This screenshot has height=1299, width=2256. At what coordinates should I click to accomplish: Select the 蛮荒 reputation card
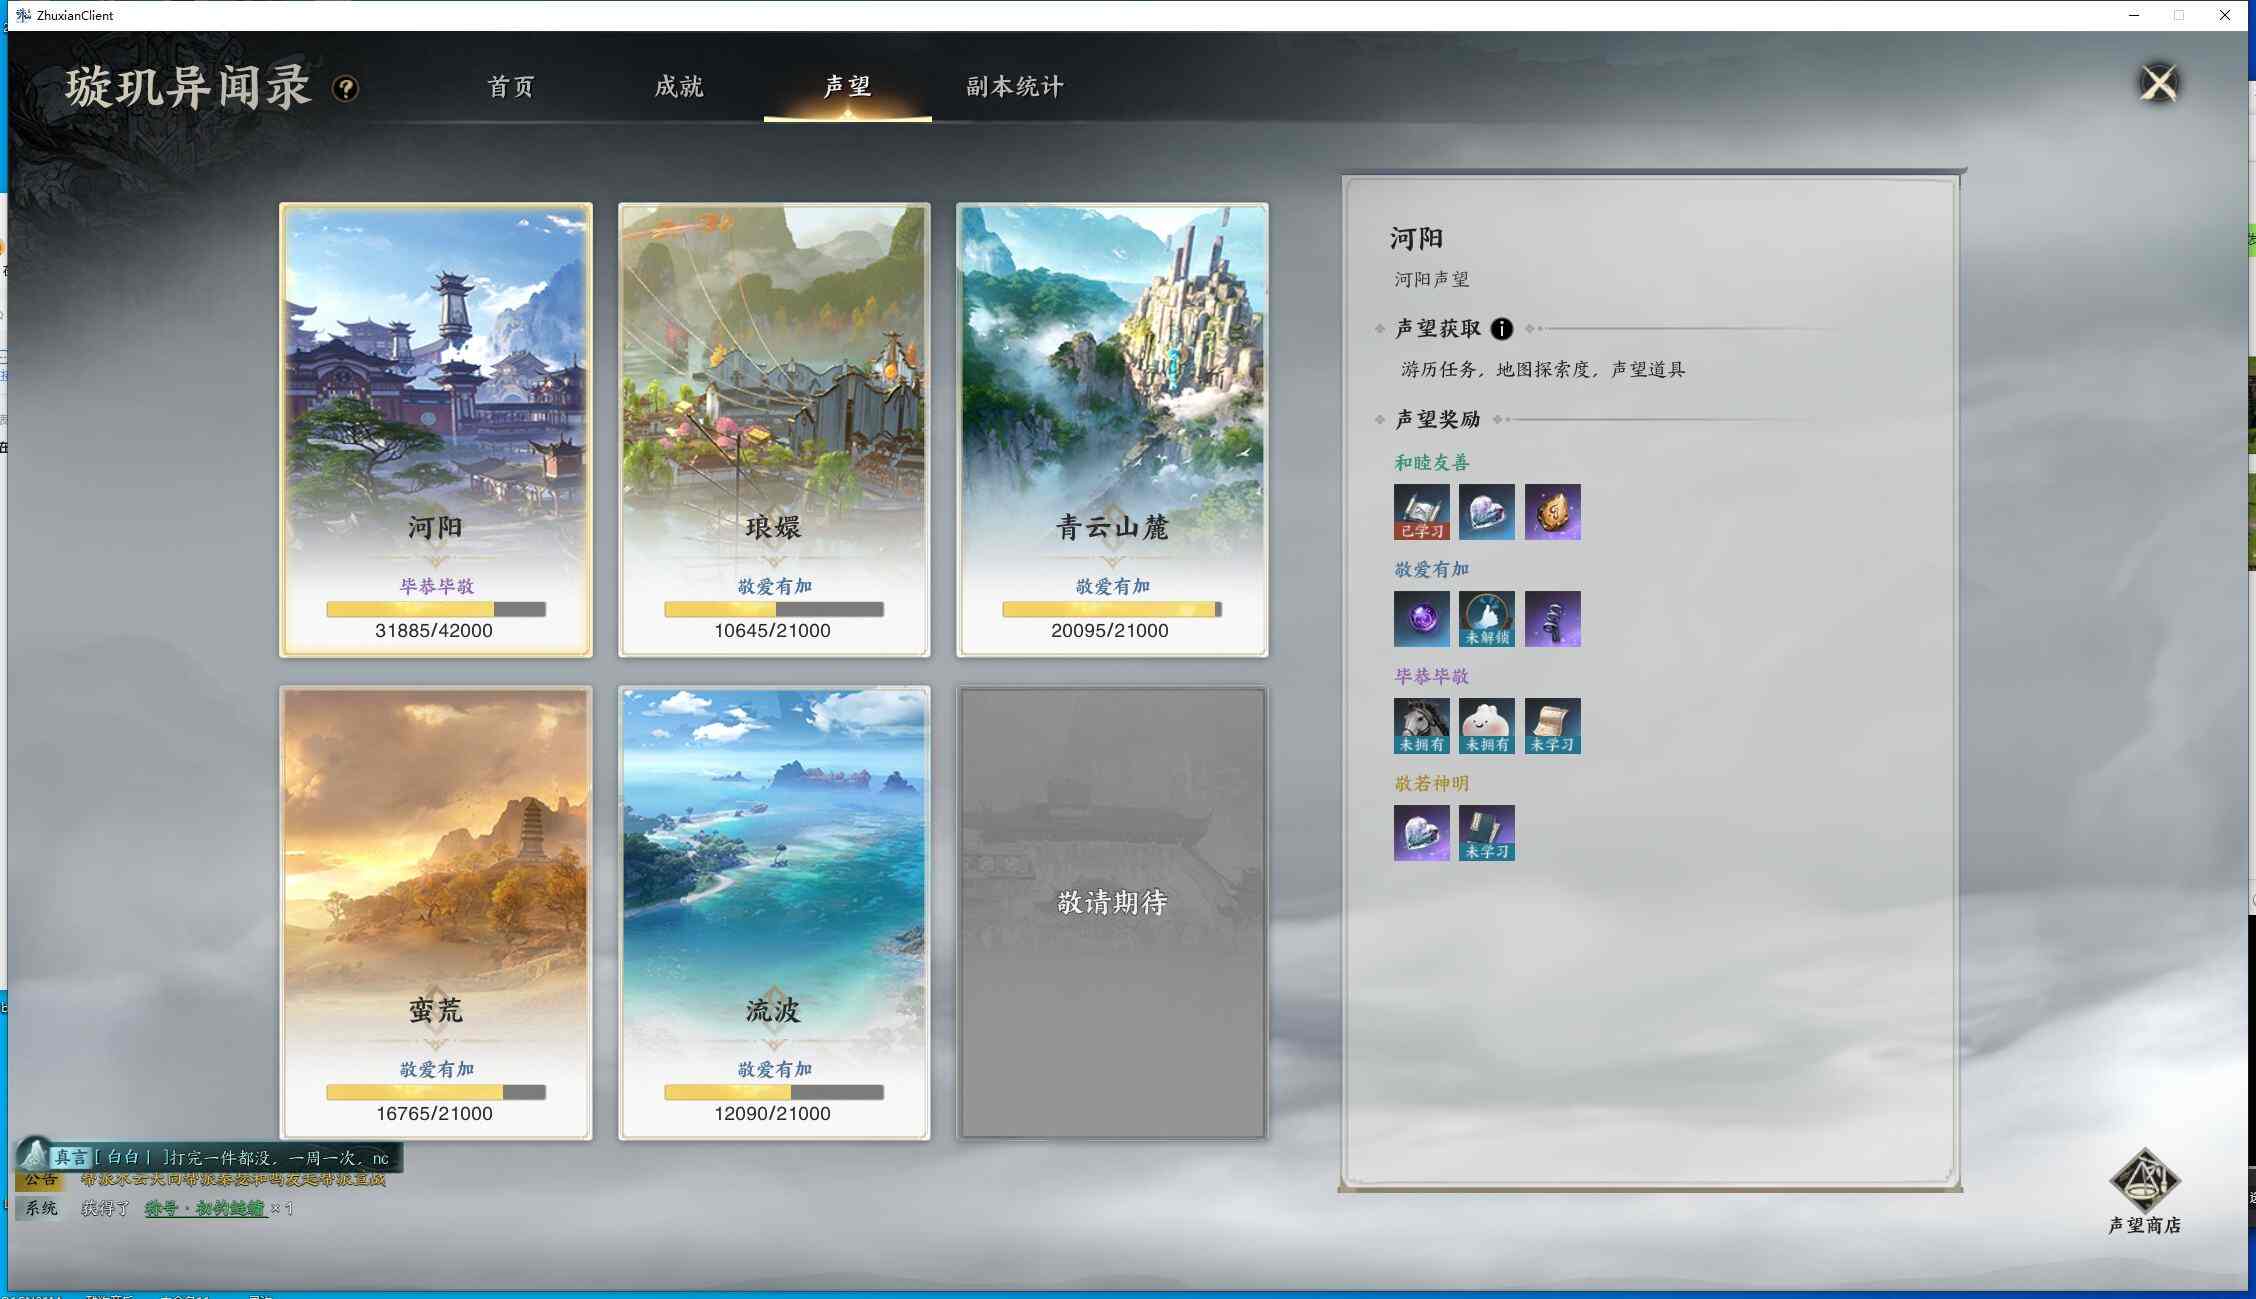point(436,913)
